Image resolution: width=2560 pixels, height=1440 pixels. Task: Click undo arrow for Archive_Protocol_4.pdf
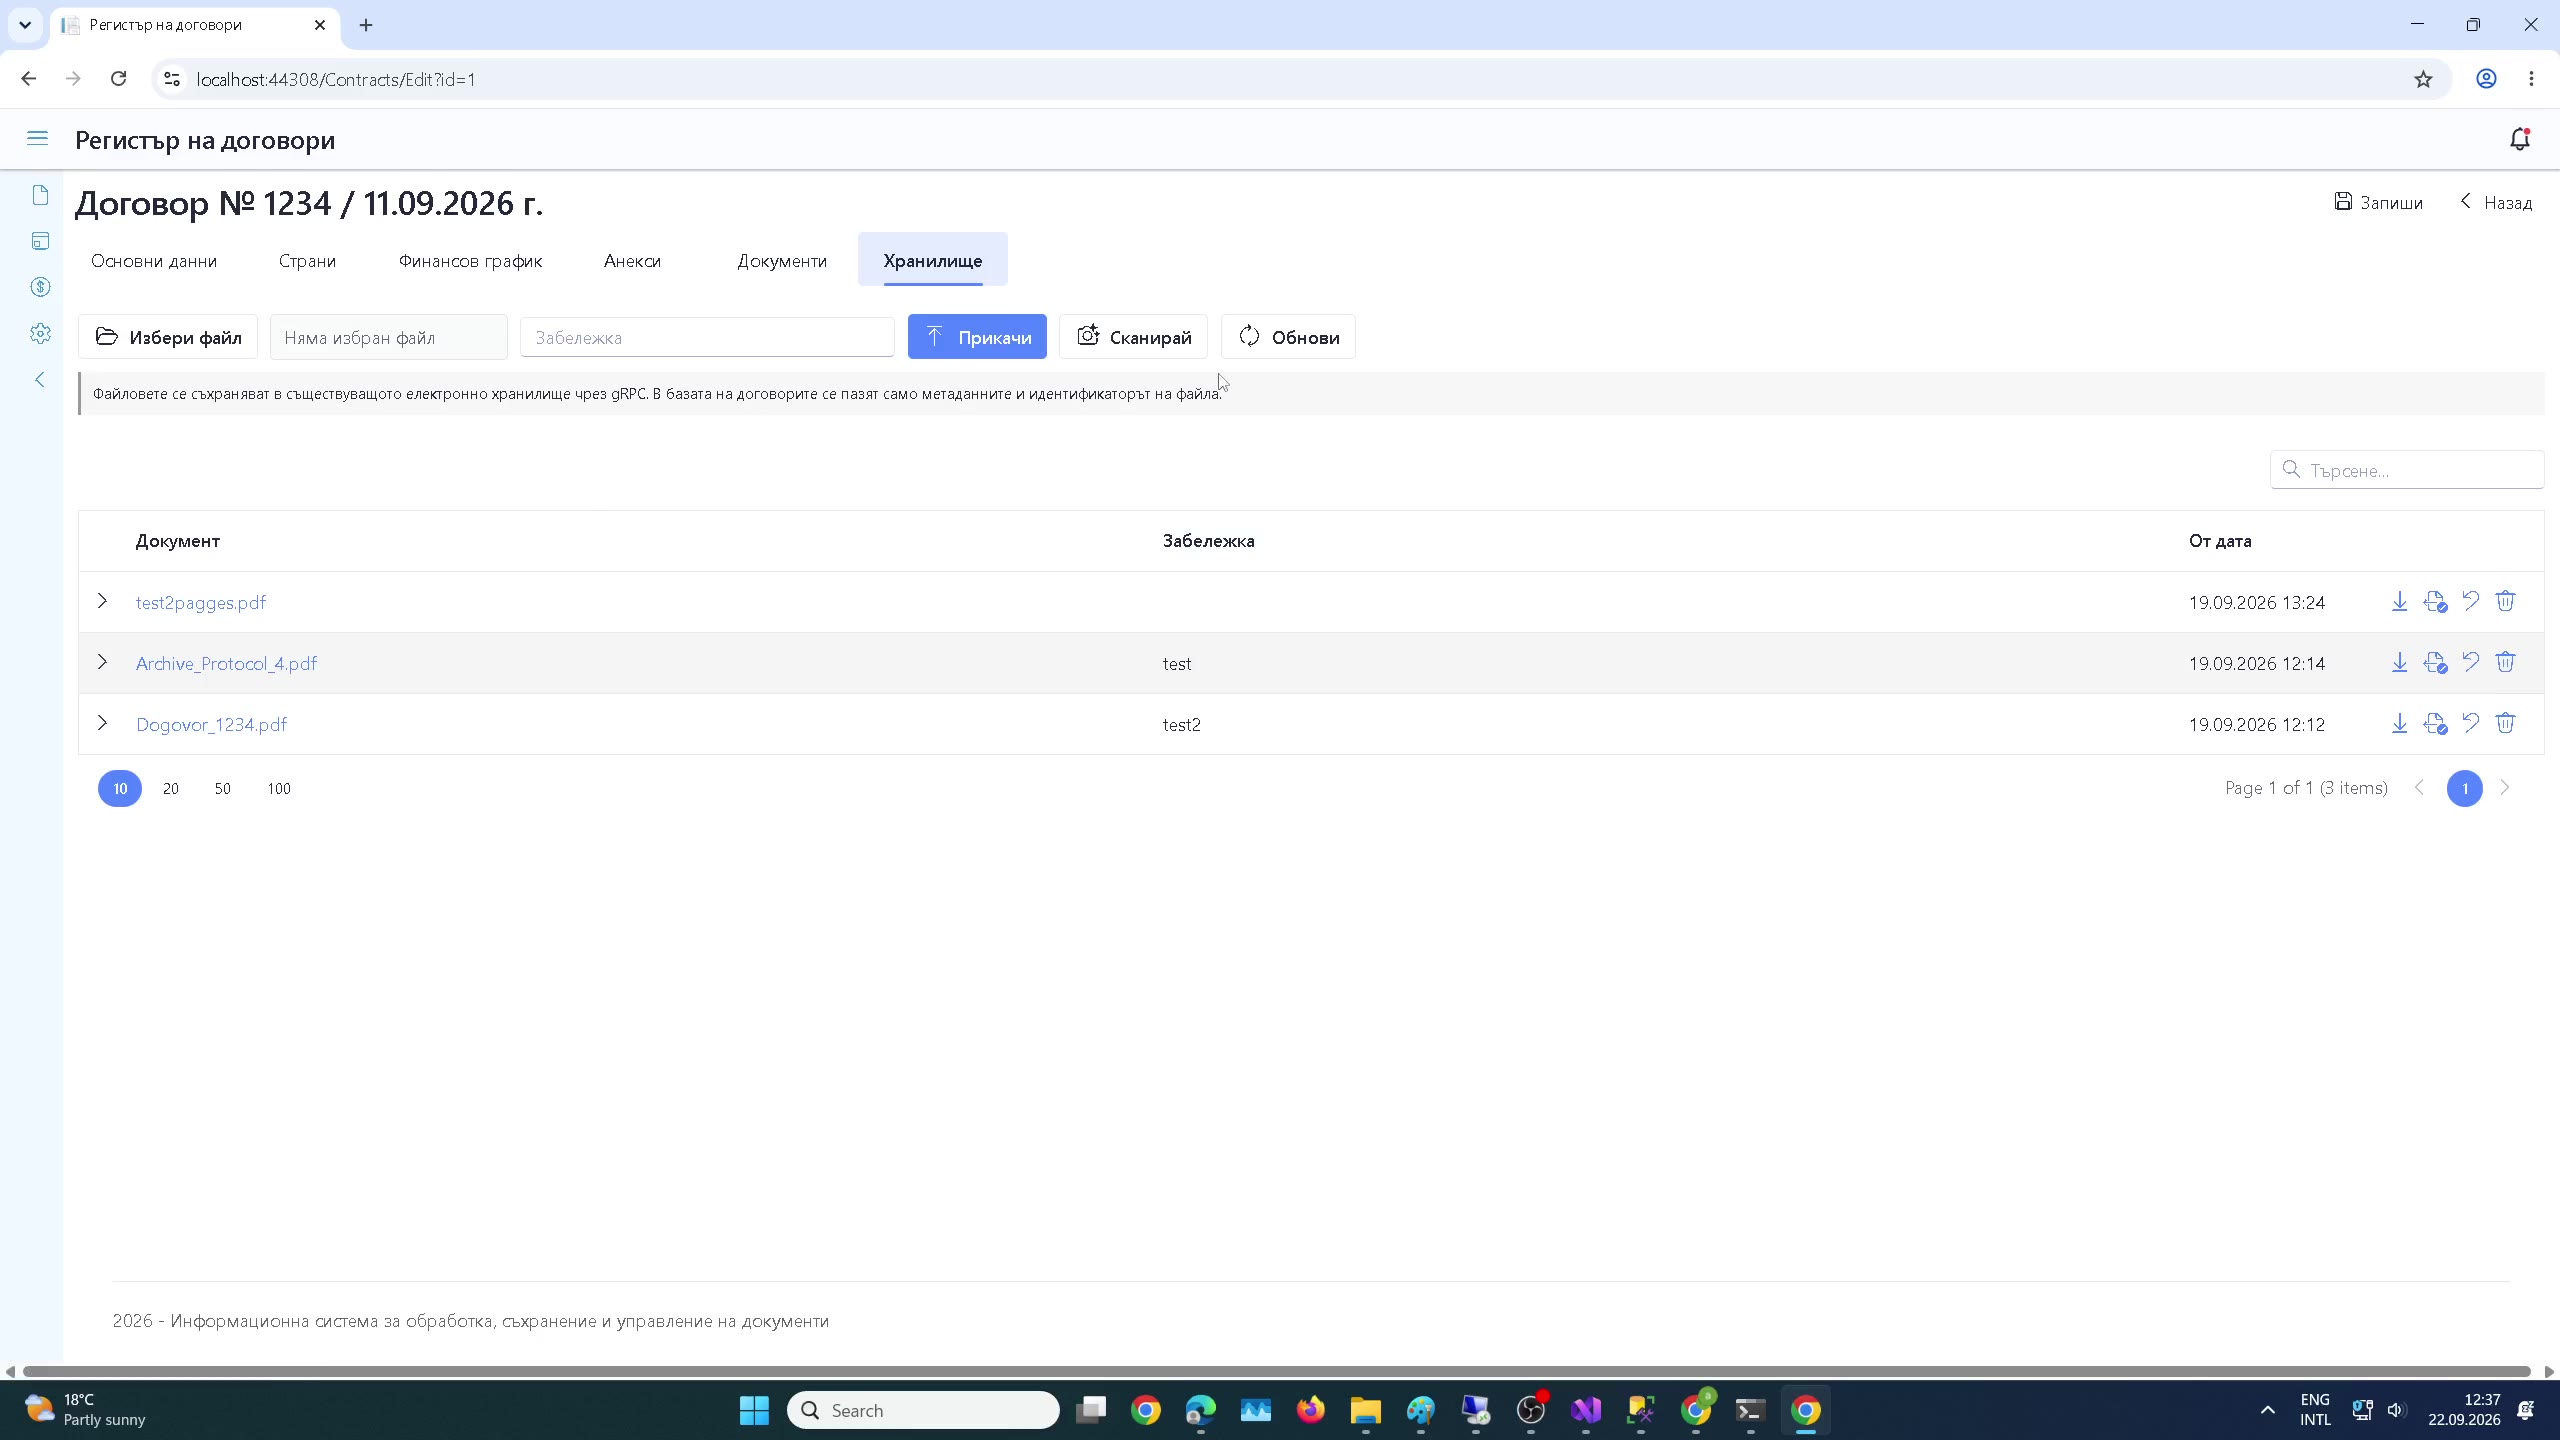[2470, 662]
